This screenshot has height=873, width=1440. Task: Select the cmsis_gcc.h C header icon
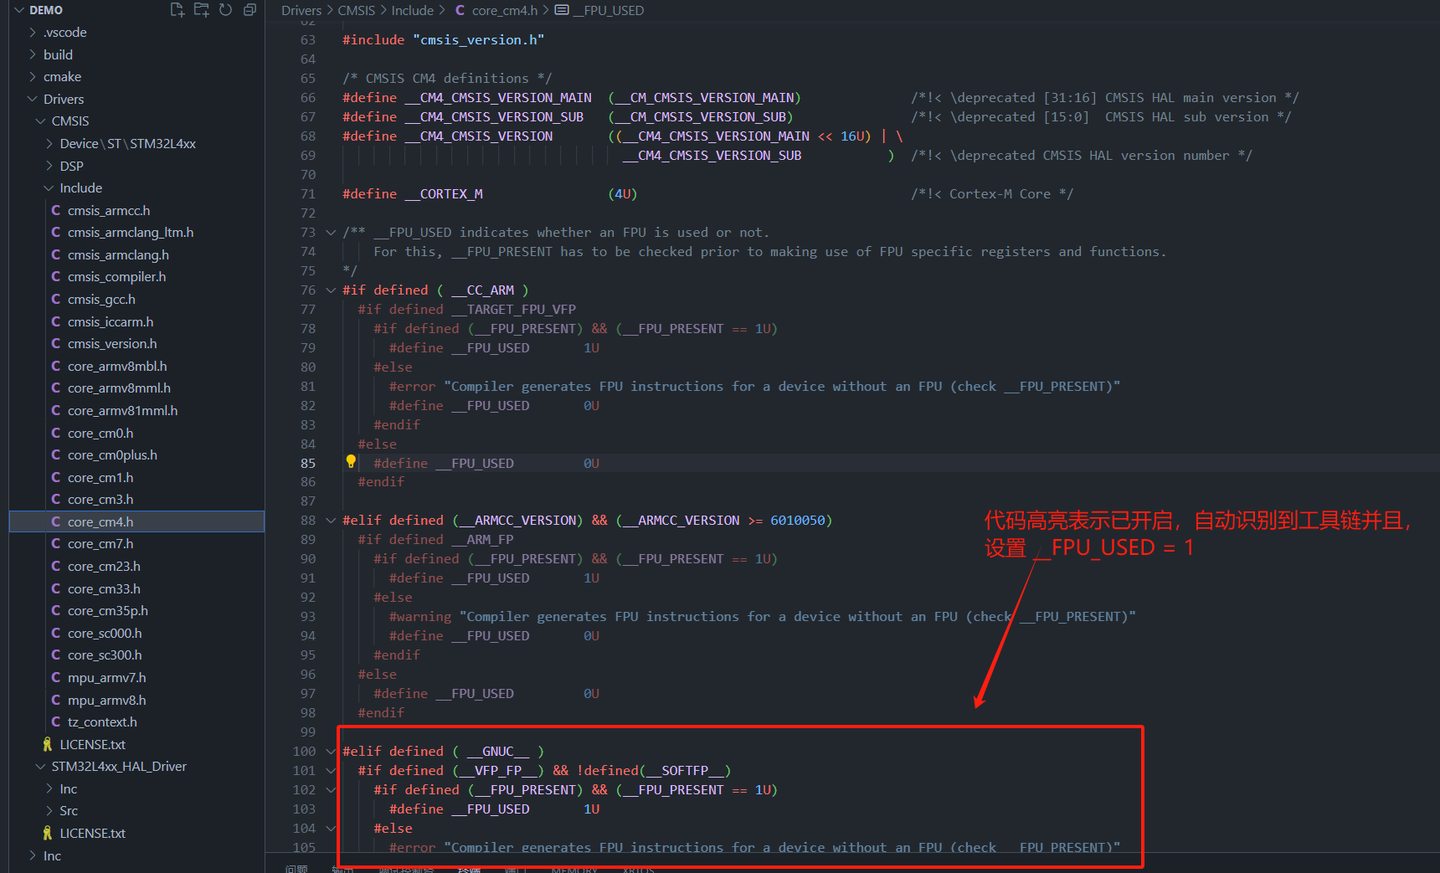(x=57, y=299)
